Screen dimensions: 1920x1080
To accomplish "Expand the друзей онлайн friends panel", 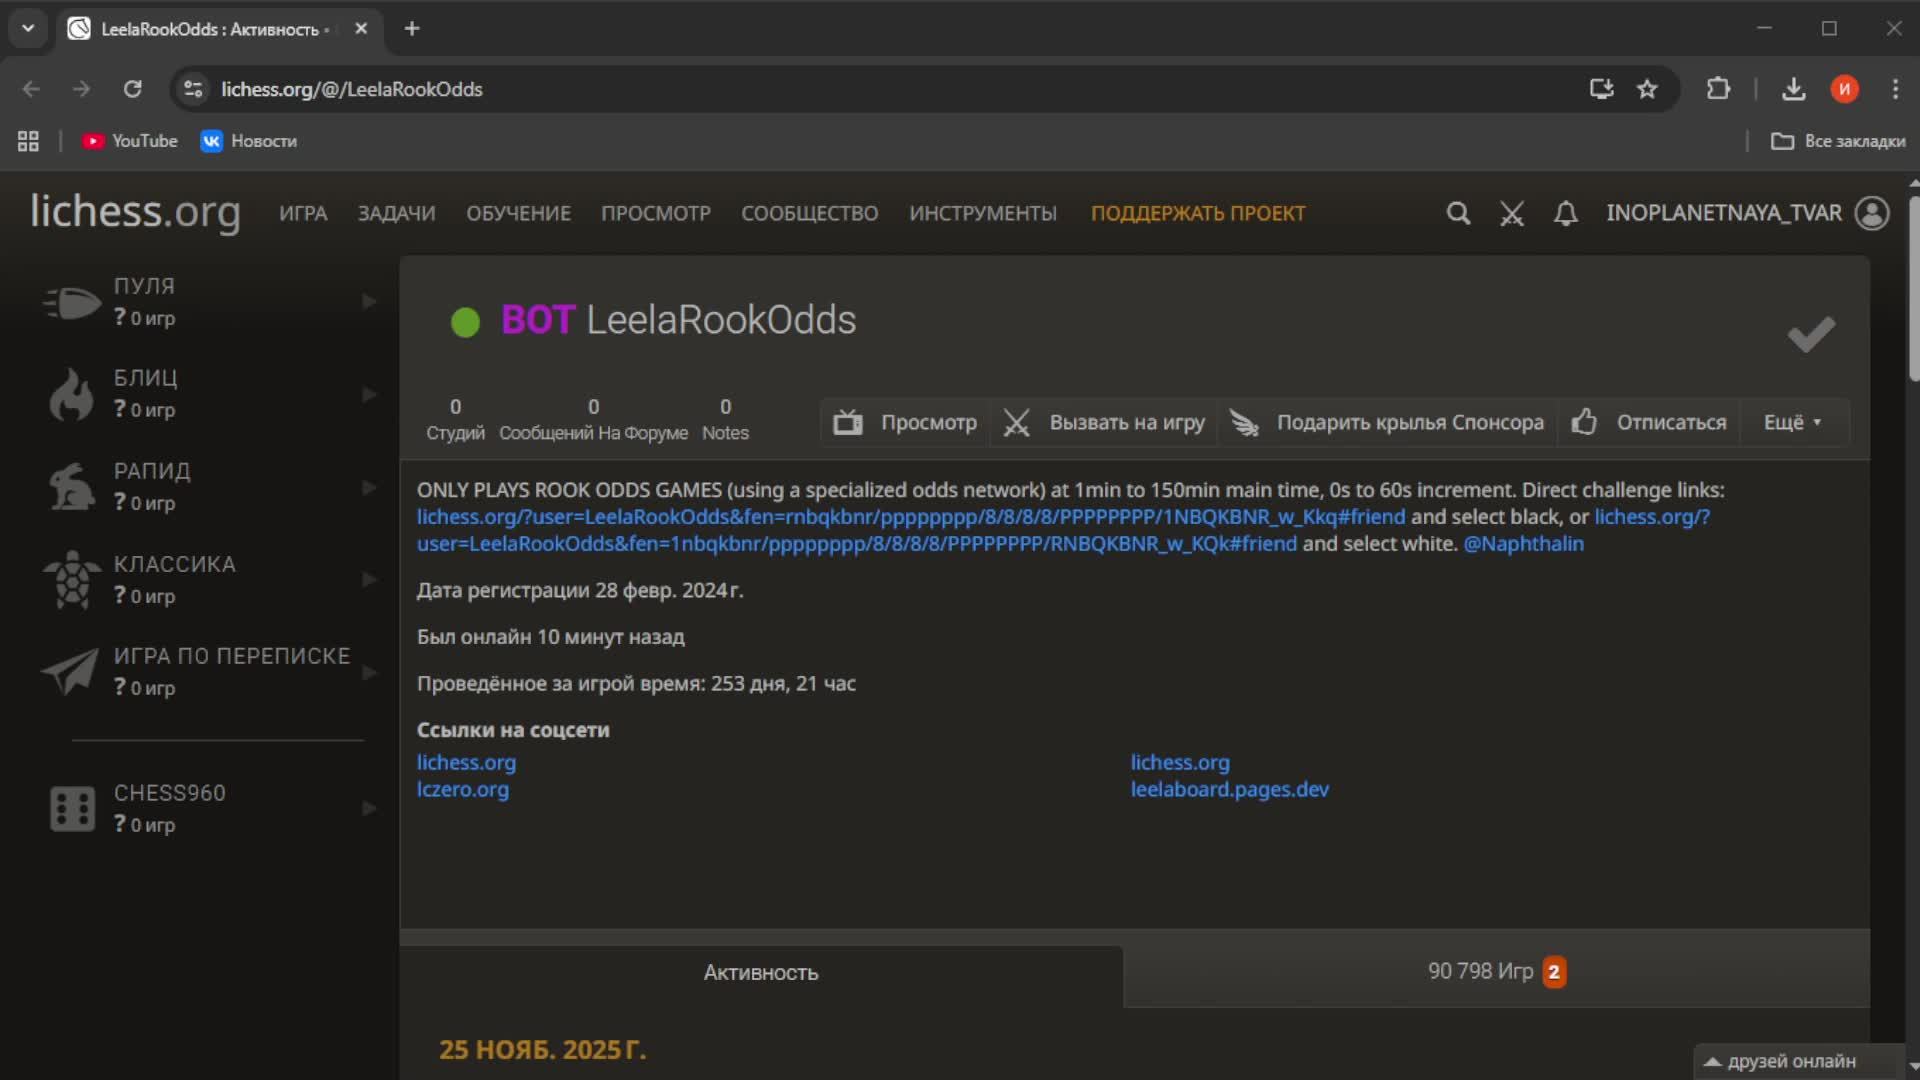I will [x=1790, y=1061].
